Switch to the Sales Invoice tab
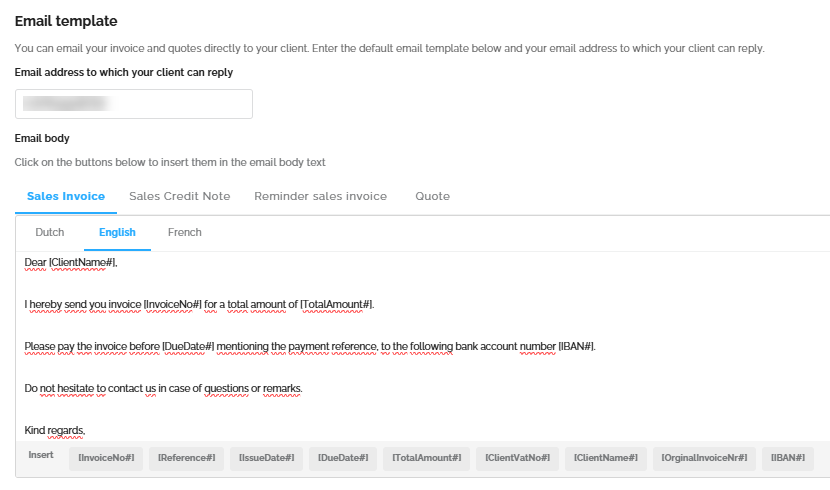Screen dimensions: 830x490 click(66, 196)
